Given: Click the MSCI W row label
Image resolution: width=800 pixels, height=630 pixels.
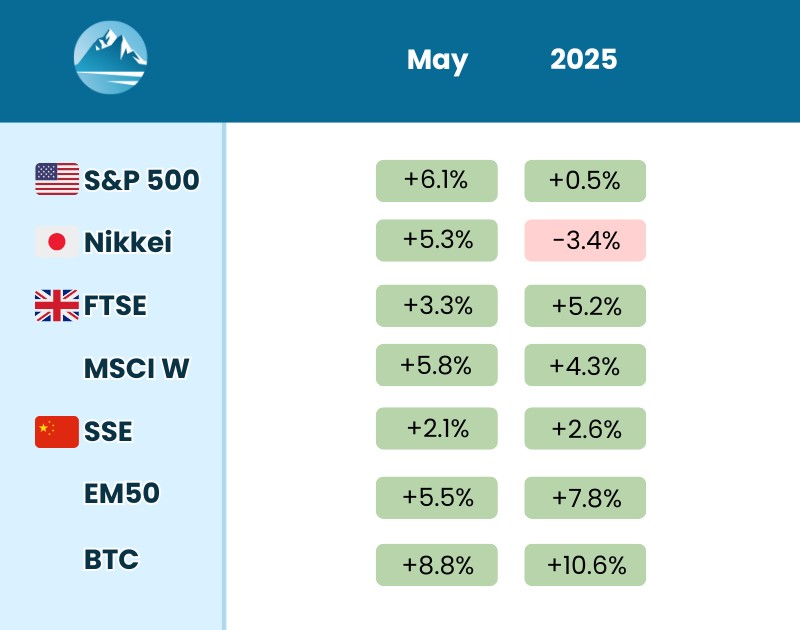Looking at the screenshot, I should pos(136,368).
